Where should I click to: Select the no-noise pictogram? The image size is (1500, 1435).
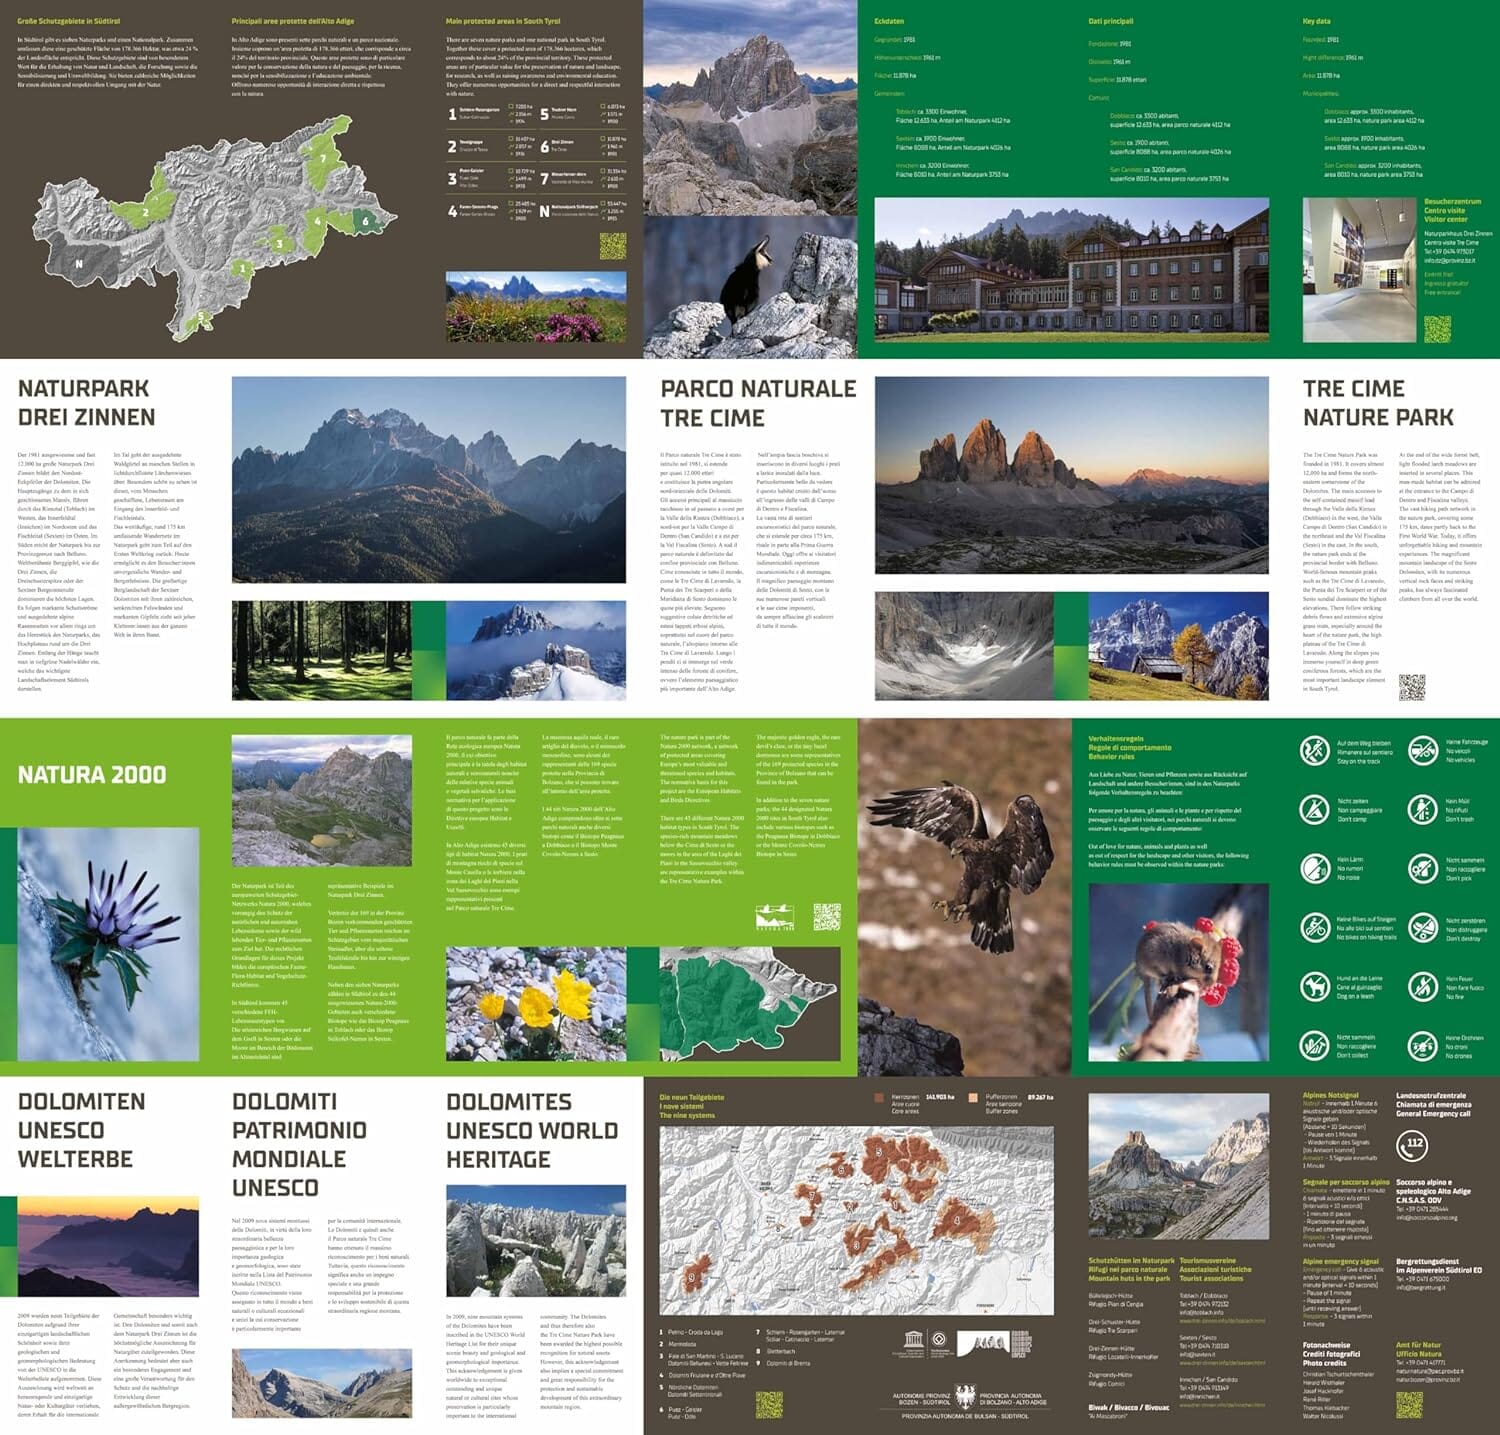pyautogui.click(x=1315, y=868)
